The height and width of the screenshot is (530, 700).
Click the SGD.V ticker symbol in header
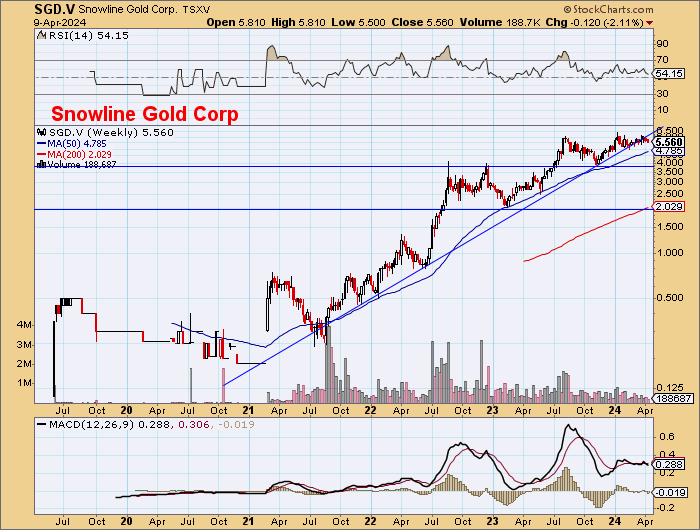55,9
